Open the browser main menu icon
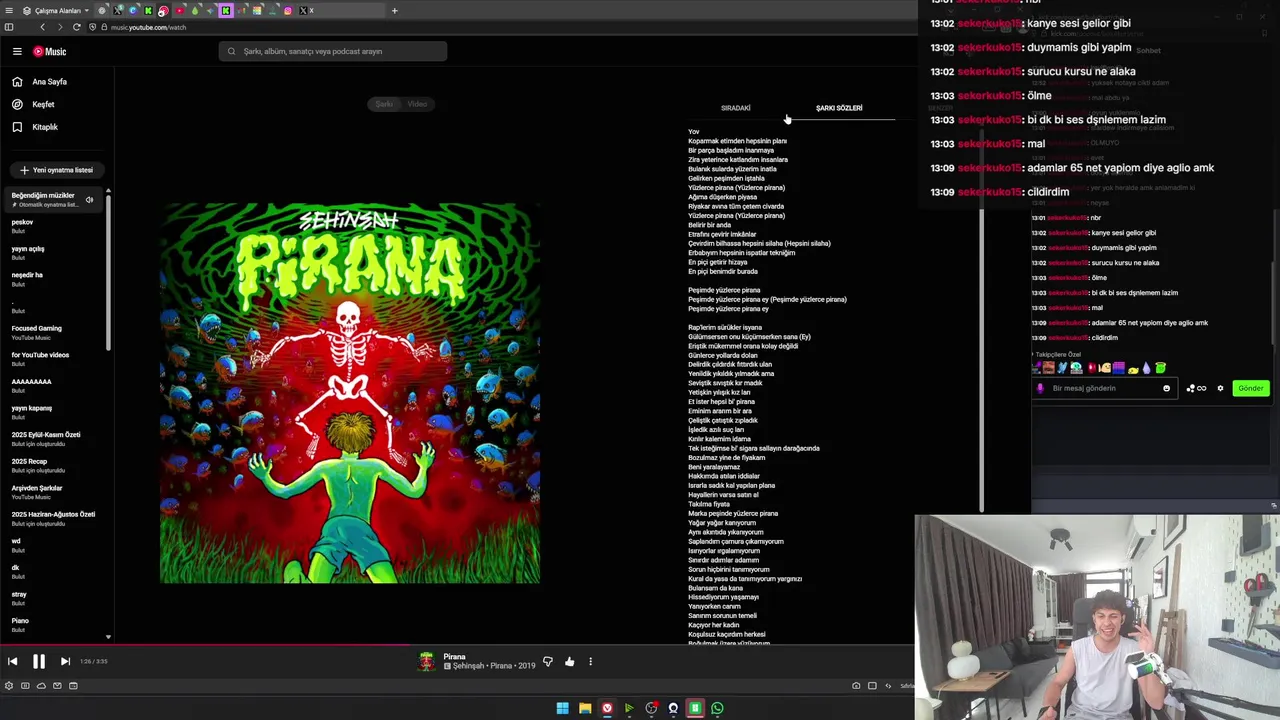 click(x=8, y=10)
